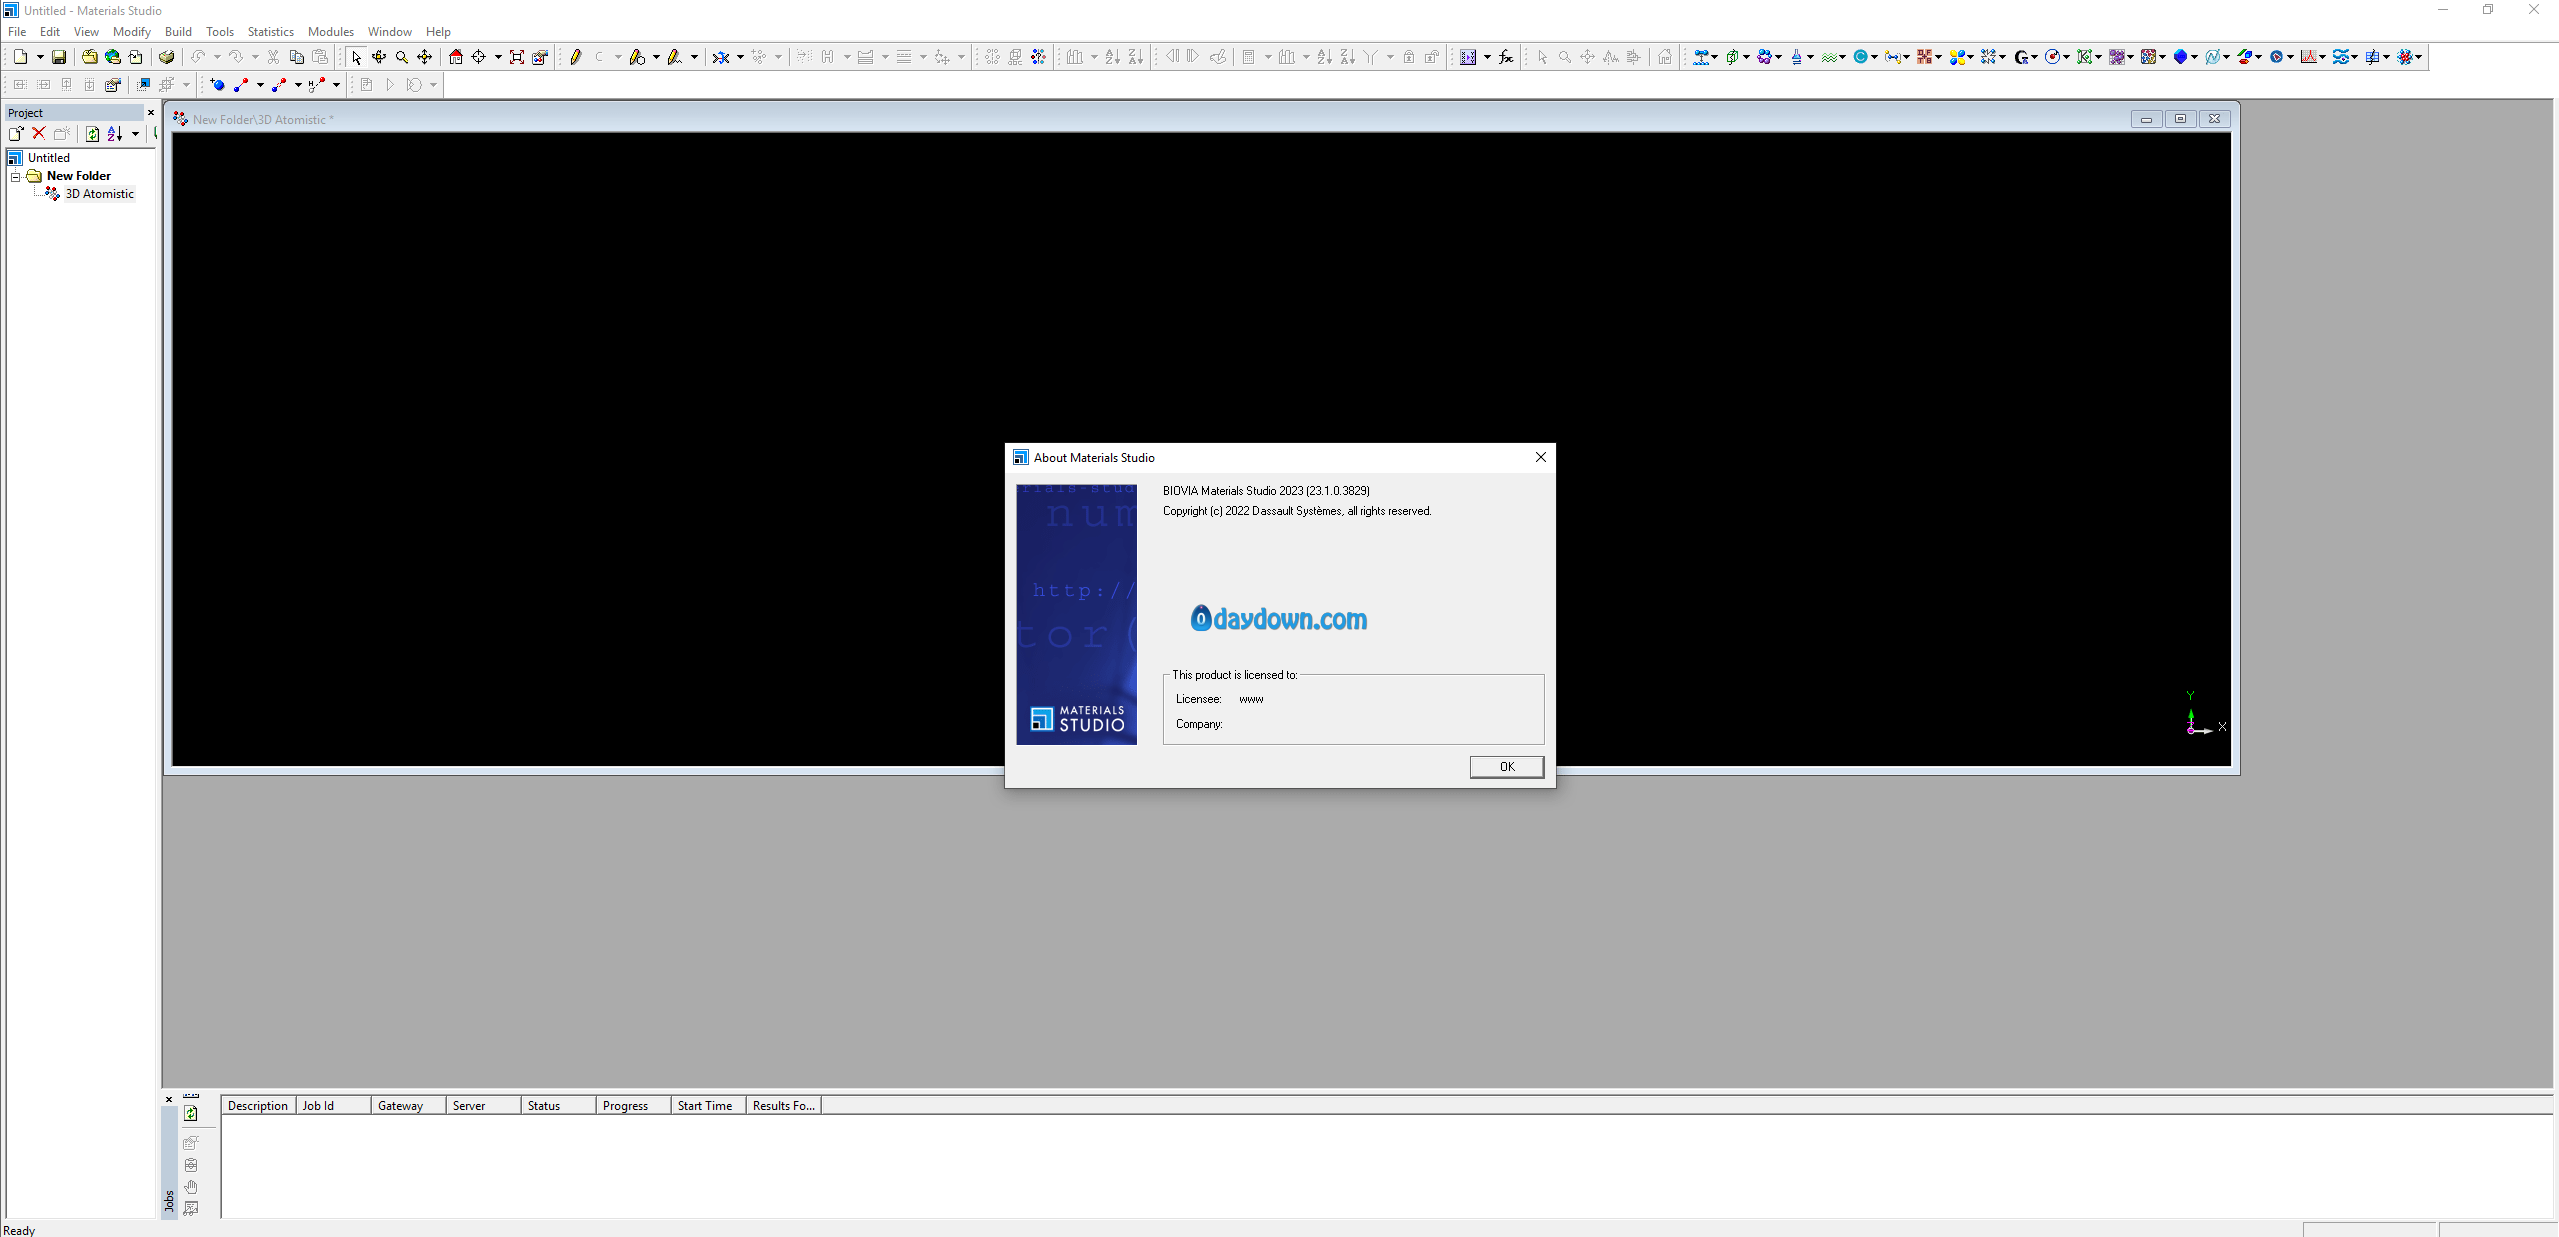Close the Jobs panel
2559x1237 pixels.
point(169,1099)
